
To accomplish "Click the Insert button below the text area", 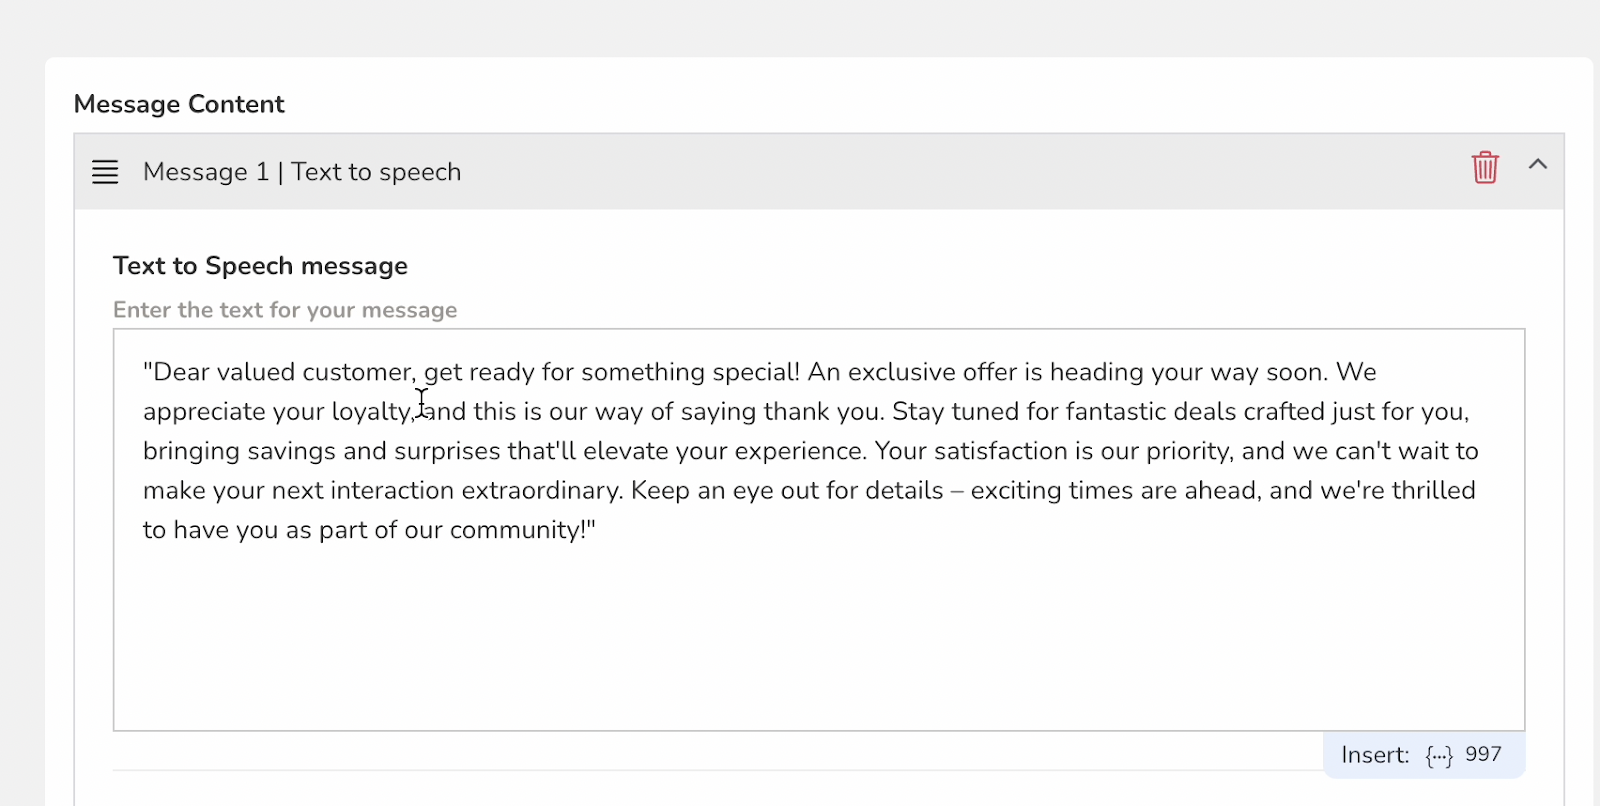I will (1376, 755).
